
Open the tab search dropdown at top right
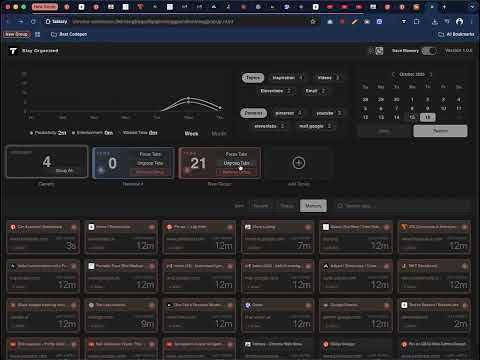(x=472, y=7)
